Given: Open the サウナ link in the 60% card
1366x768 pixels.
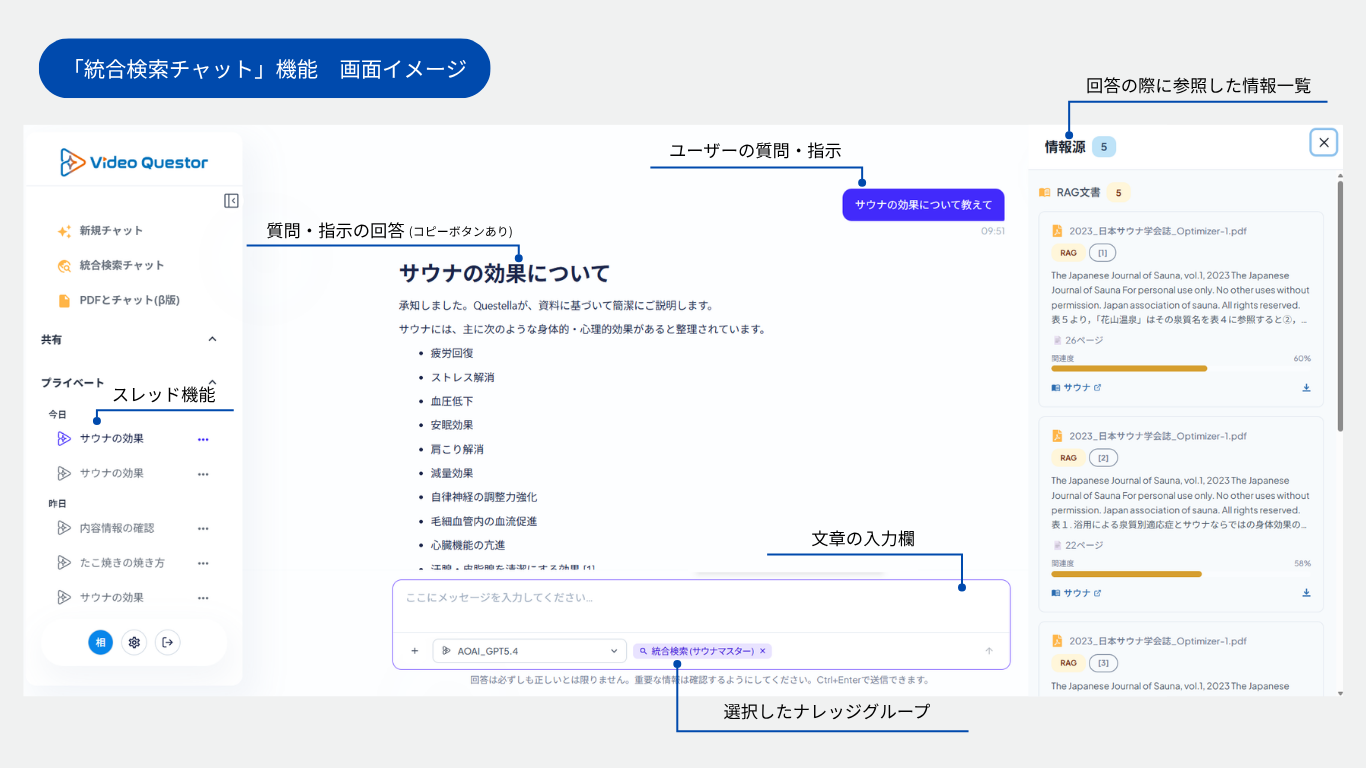Looking at the screenshot, I should pyautogui.click(x=1076, y=388).
